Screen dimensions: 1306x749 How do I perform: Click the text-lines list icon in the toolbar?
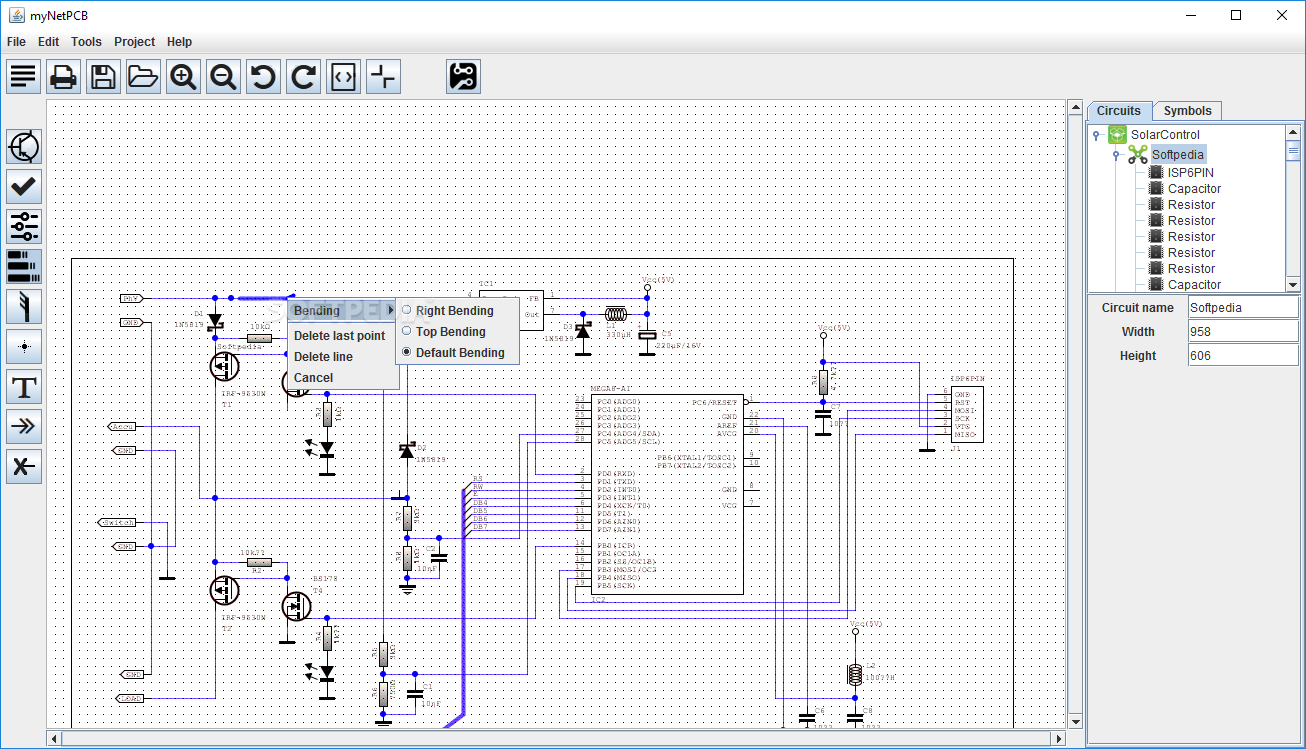[23, 76]
